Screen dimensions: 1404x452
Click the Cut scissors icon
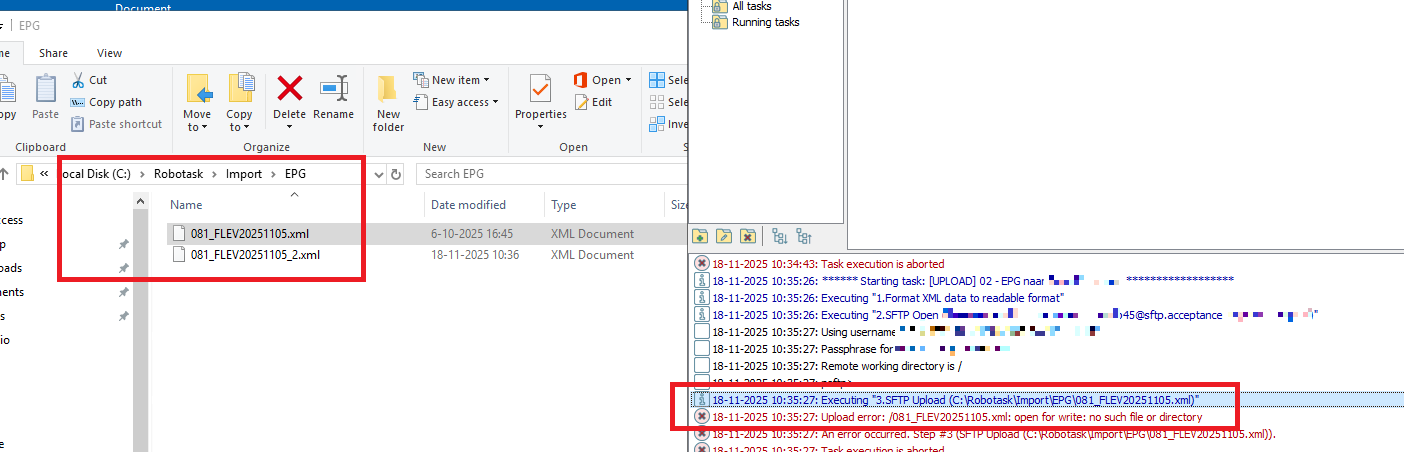(79, 80)
